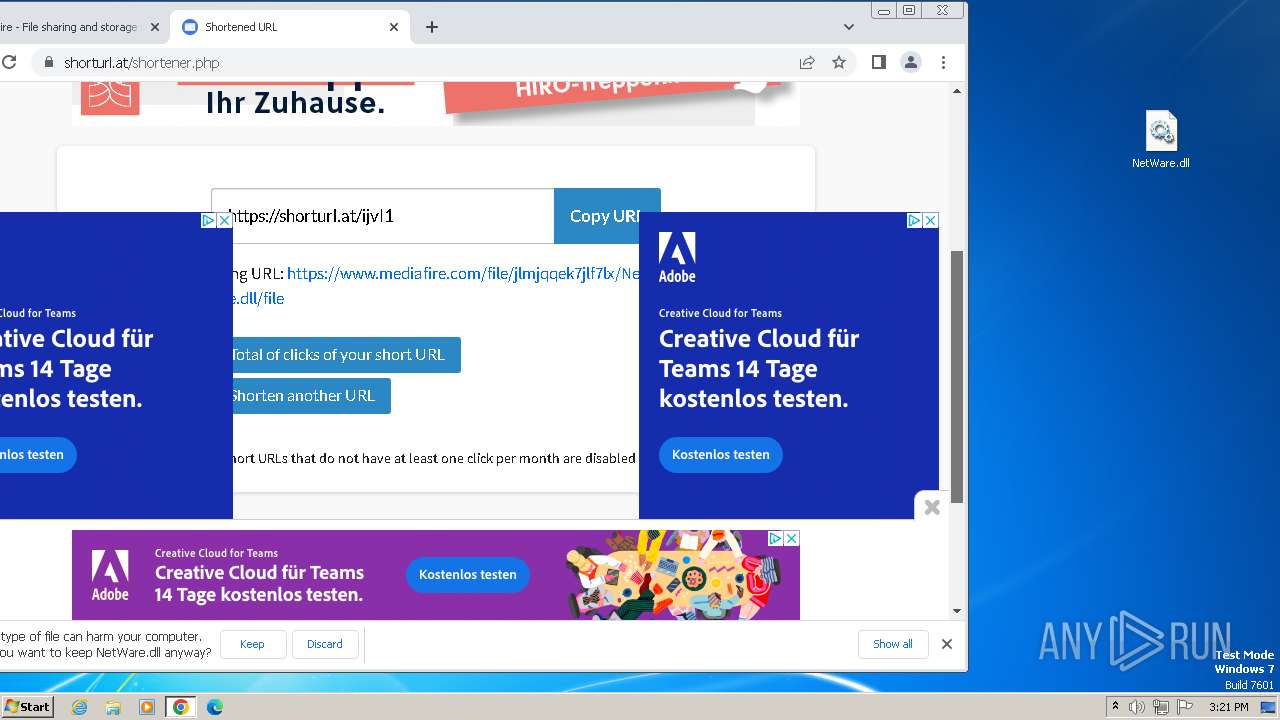Click the address bar URL shorturl.at/shortener.php
This screenshot has width=1280, height=720.
[x=141, y=62]
